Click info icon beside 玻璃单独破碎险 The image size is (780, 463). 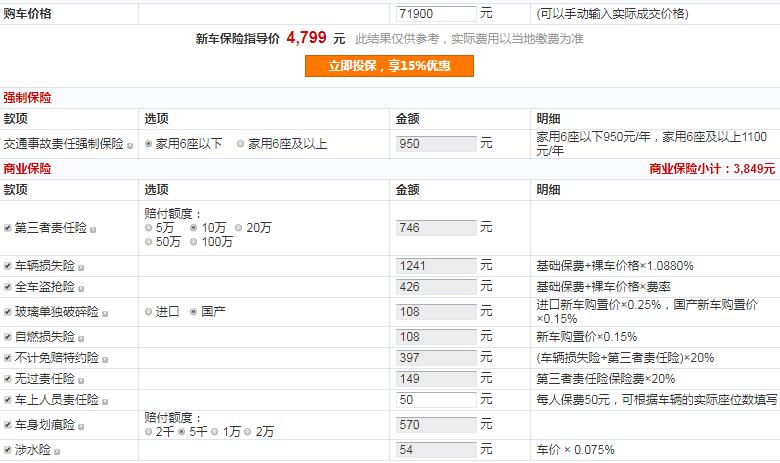(105, 314)
